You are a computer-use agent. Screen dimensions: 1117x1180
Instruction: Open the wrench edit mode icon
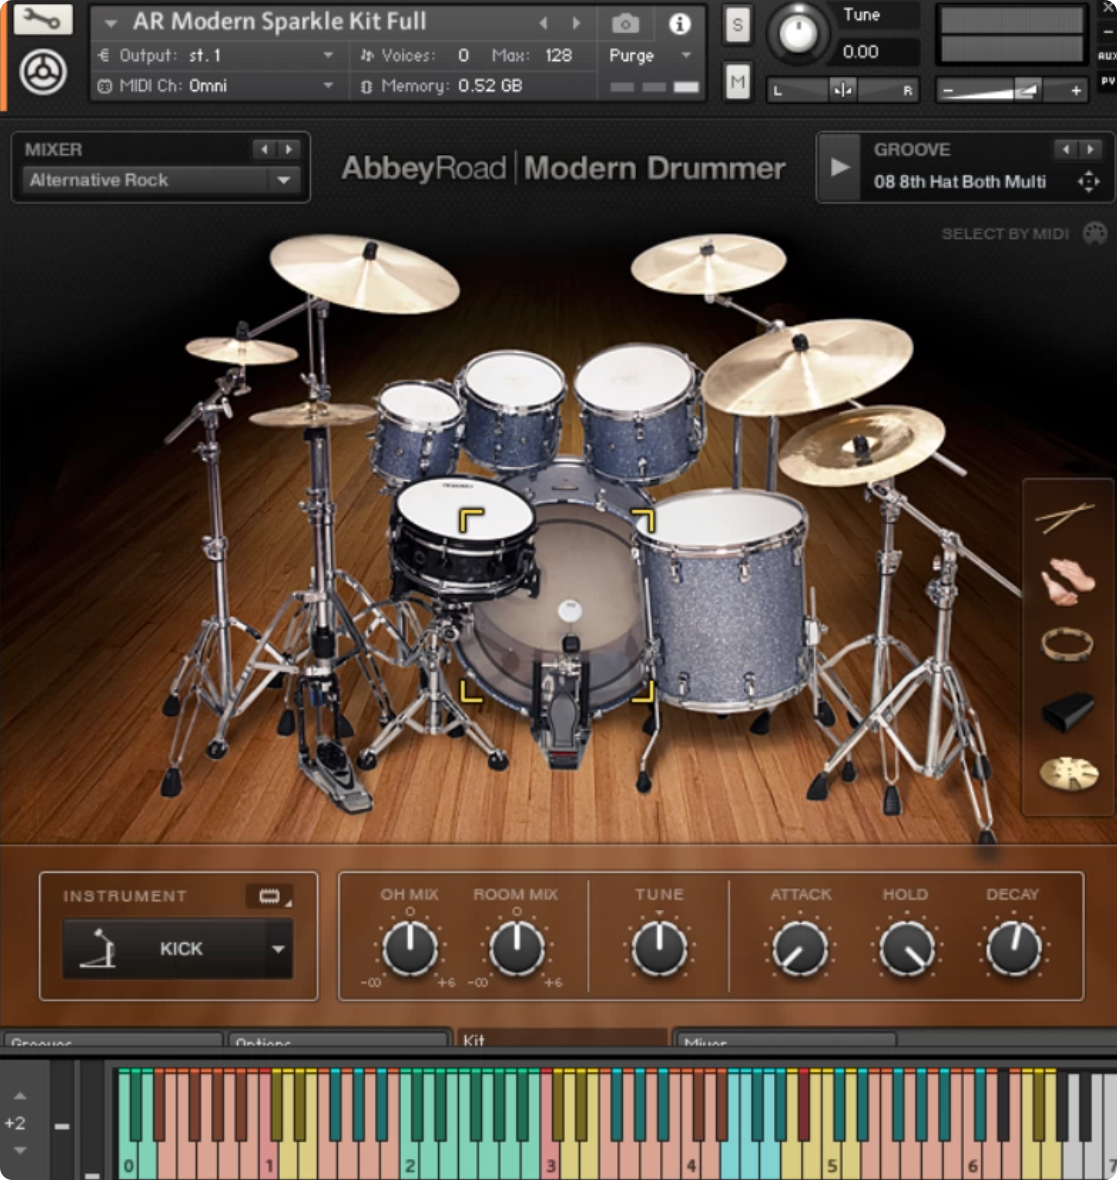click(x=43, y=20)
